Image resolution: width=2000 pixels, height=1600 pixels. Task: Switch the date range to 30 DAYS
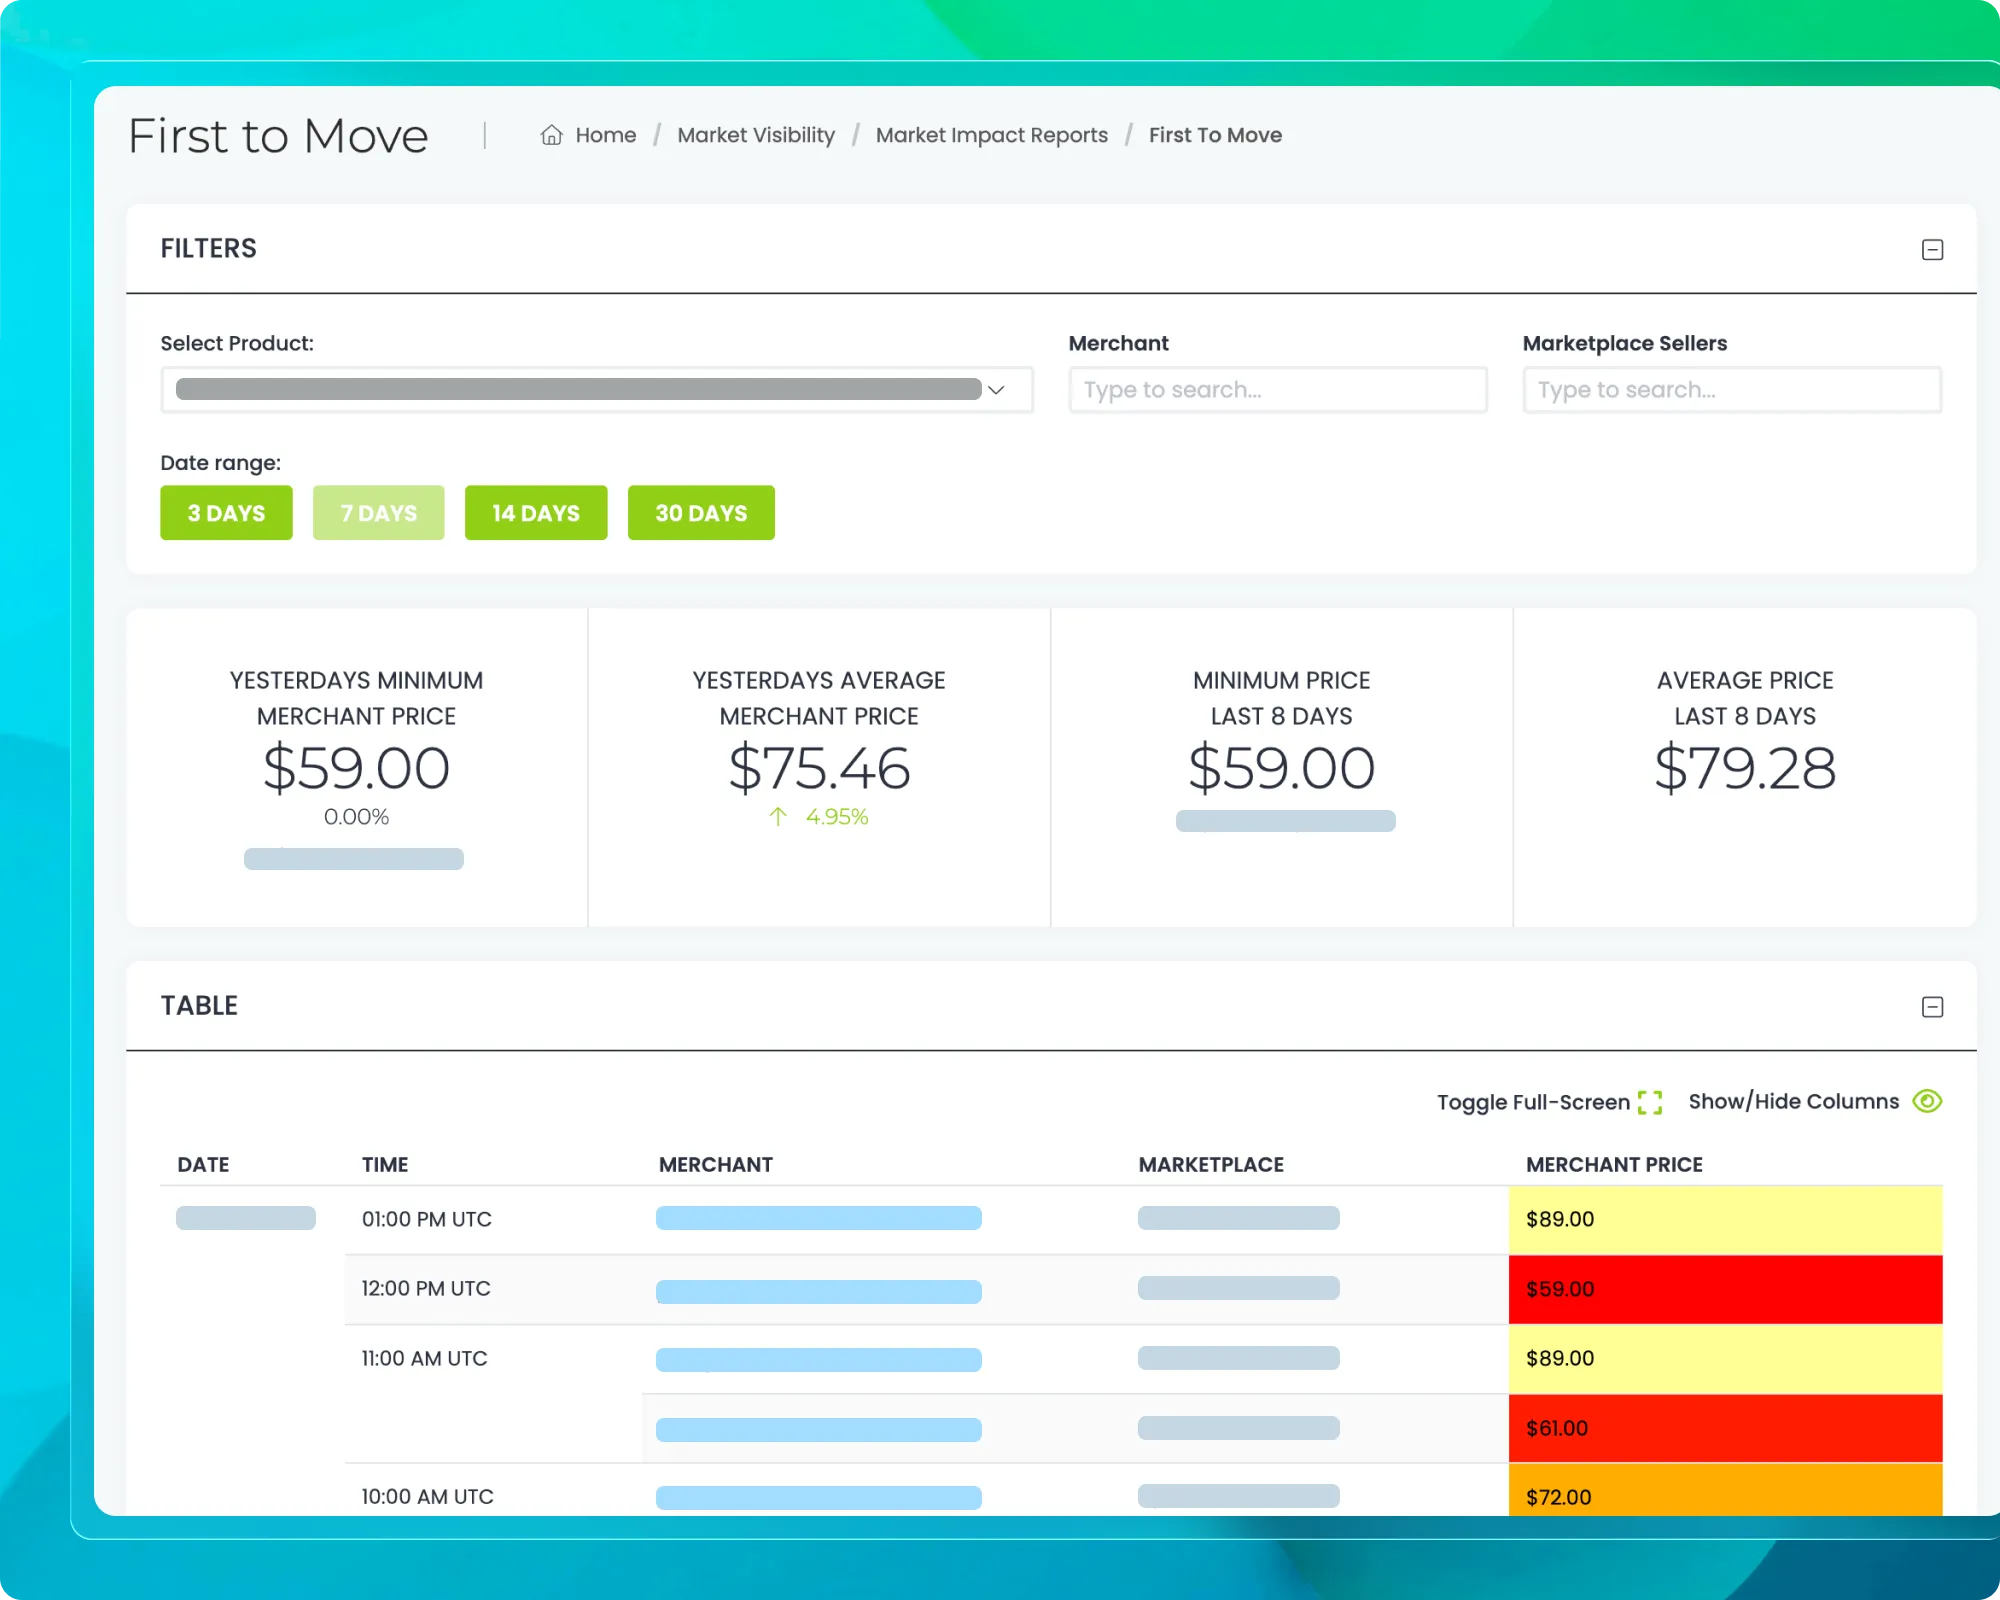(x=700, y=513)
